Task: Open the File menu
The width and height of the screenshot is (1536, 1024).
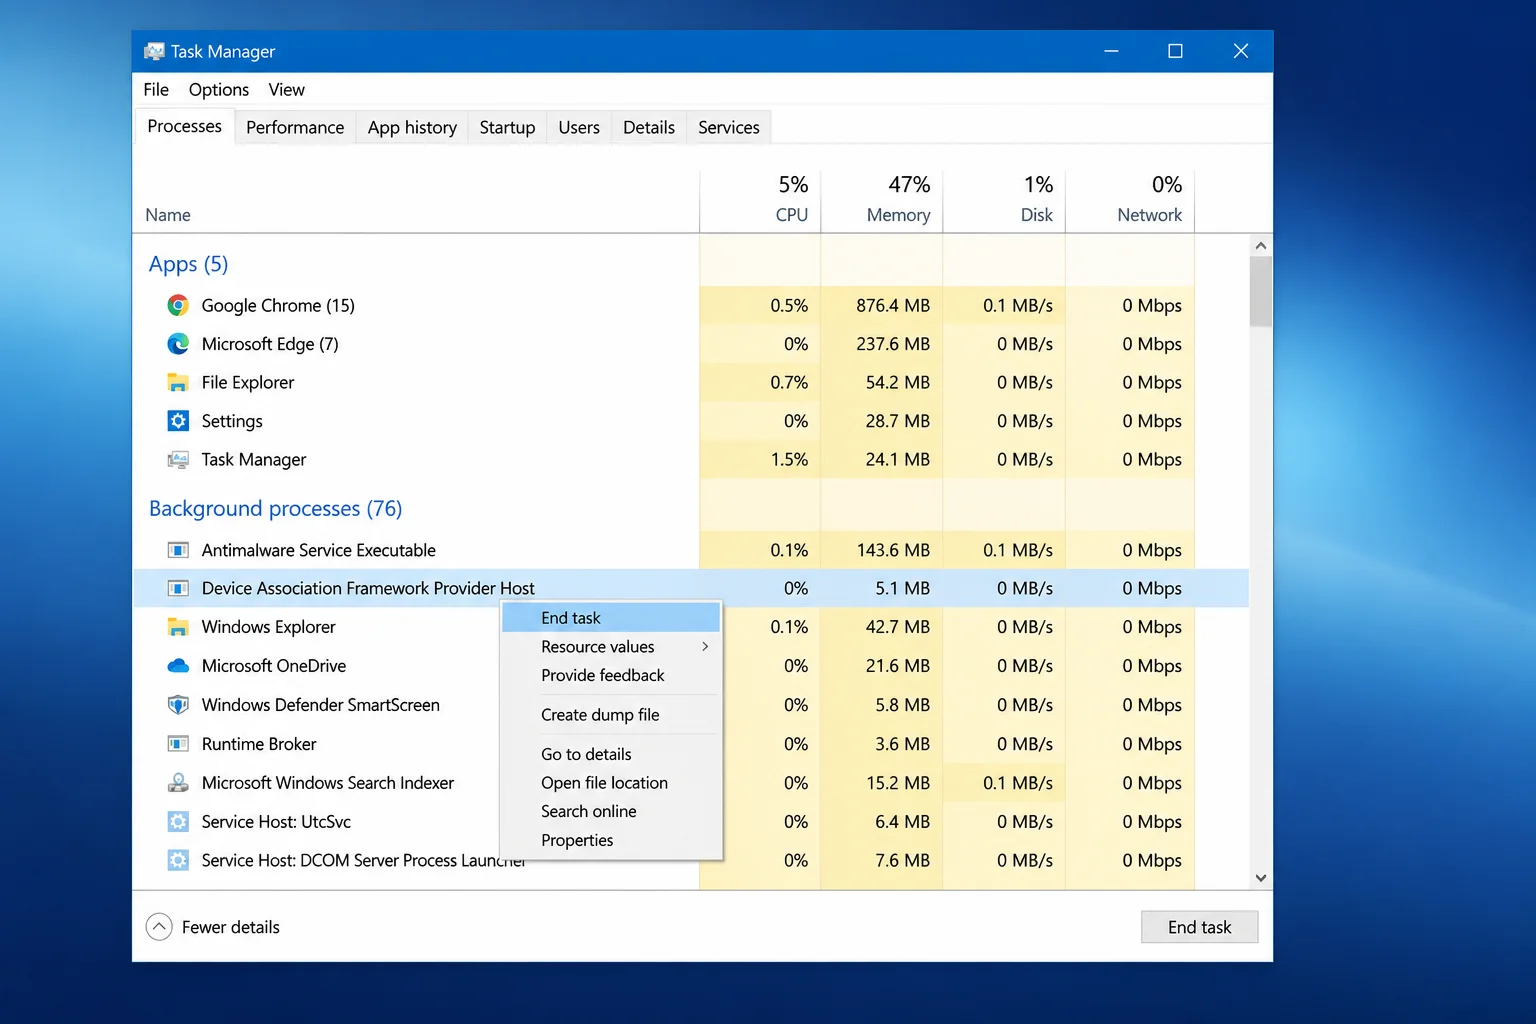Action: 156,90
